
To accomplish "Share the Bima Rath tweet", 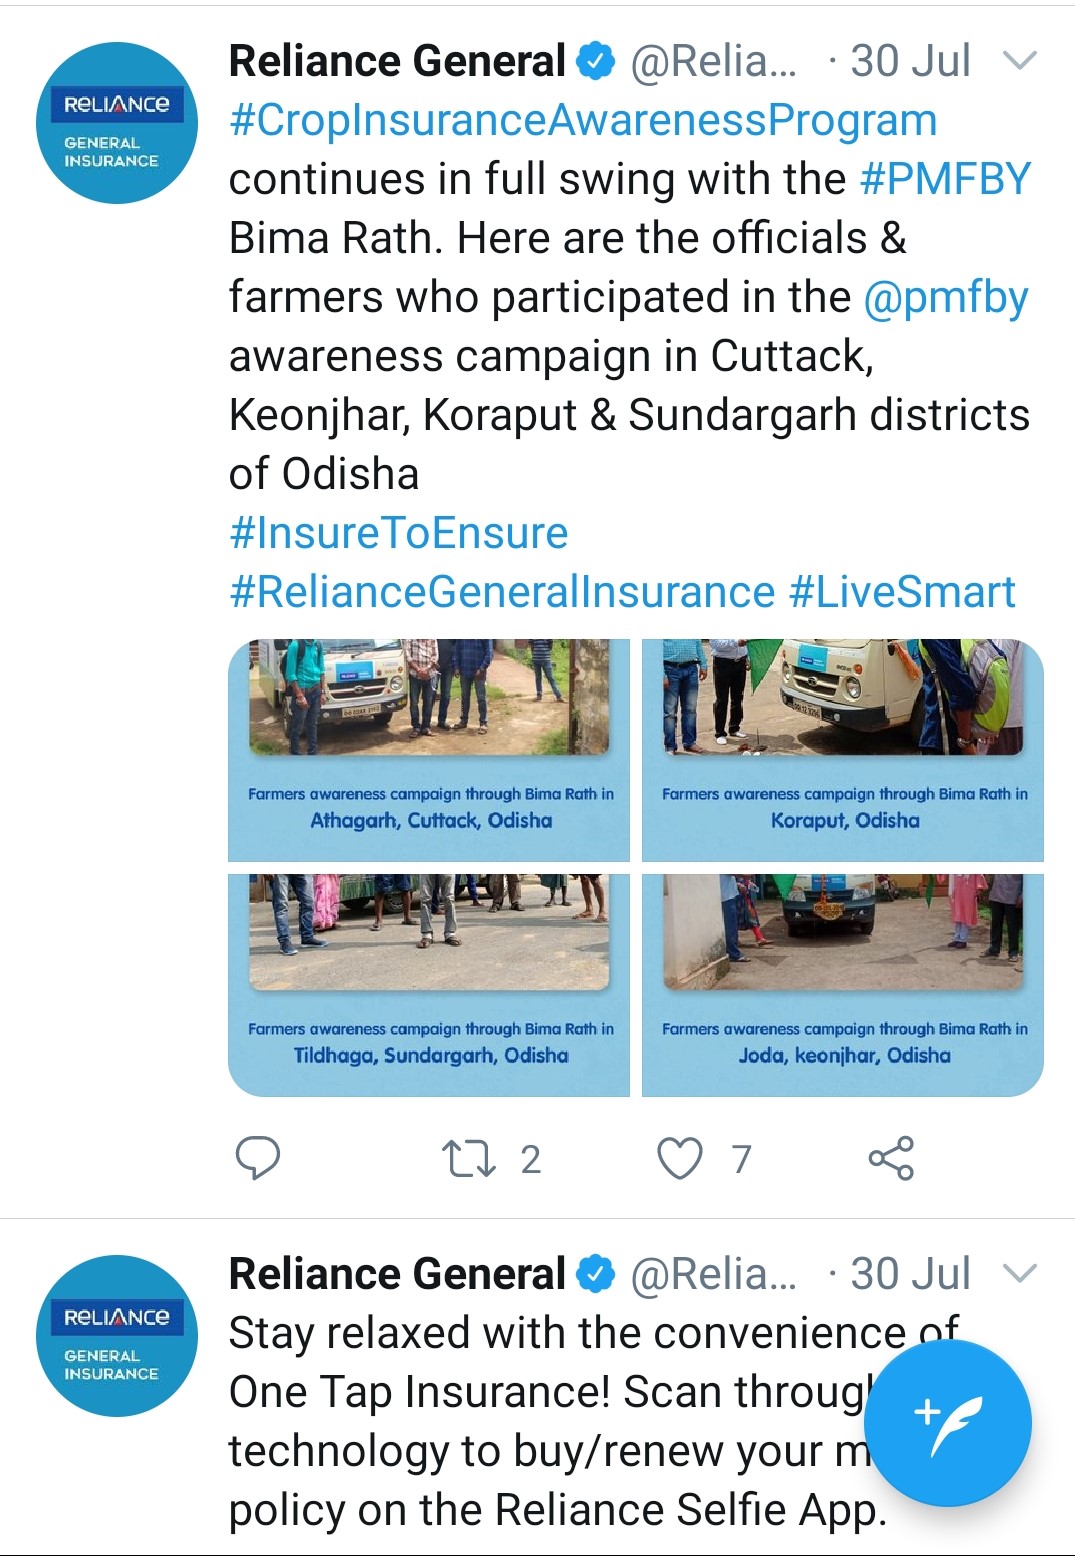I will pyautogui.click(x=891, y=1158).
